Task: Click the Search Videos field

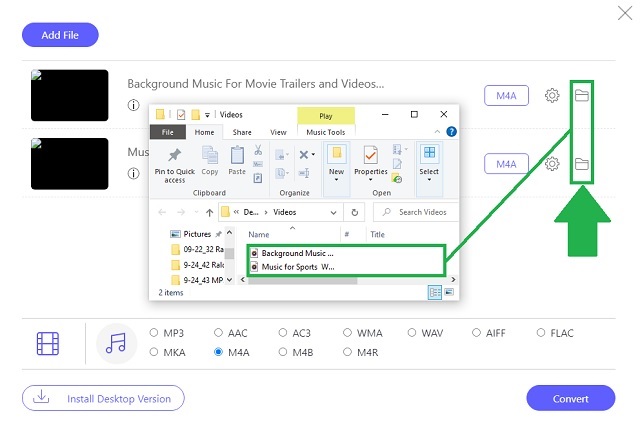Action: (x=416, y=212)
